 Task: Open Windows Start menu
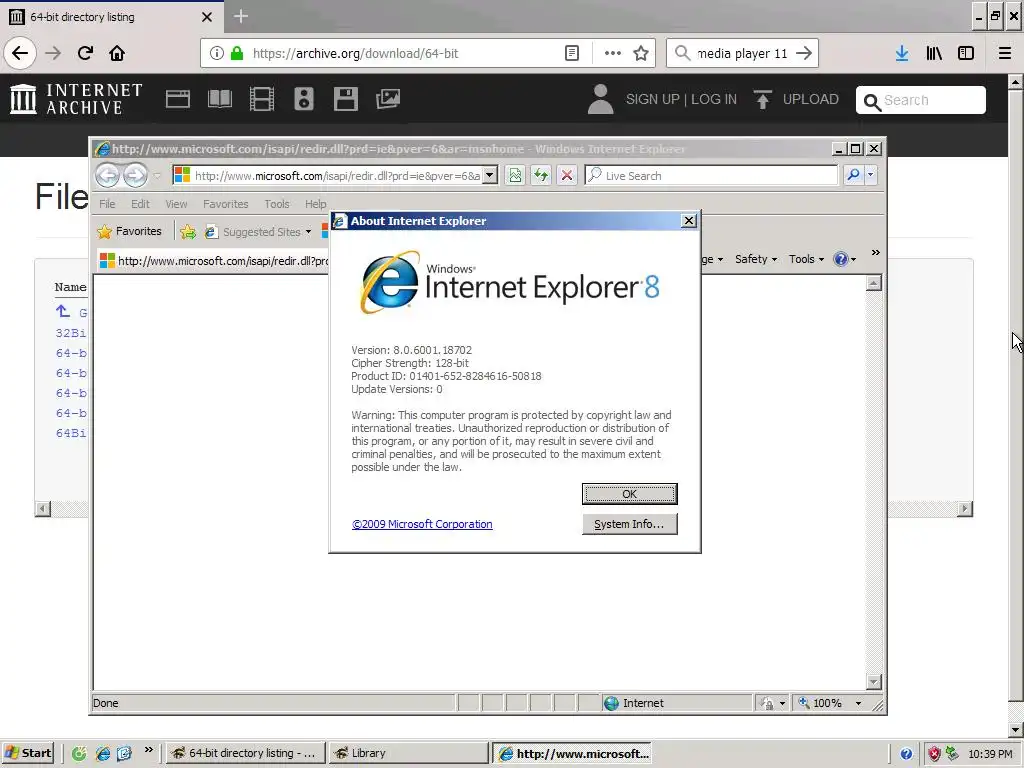point(28,753)
